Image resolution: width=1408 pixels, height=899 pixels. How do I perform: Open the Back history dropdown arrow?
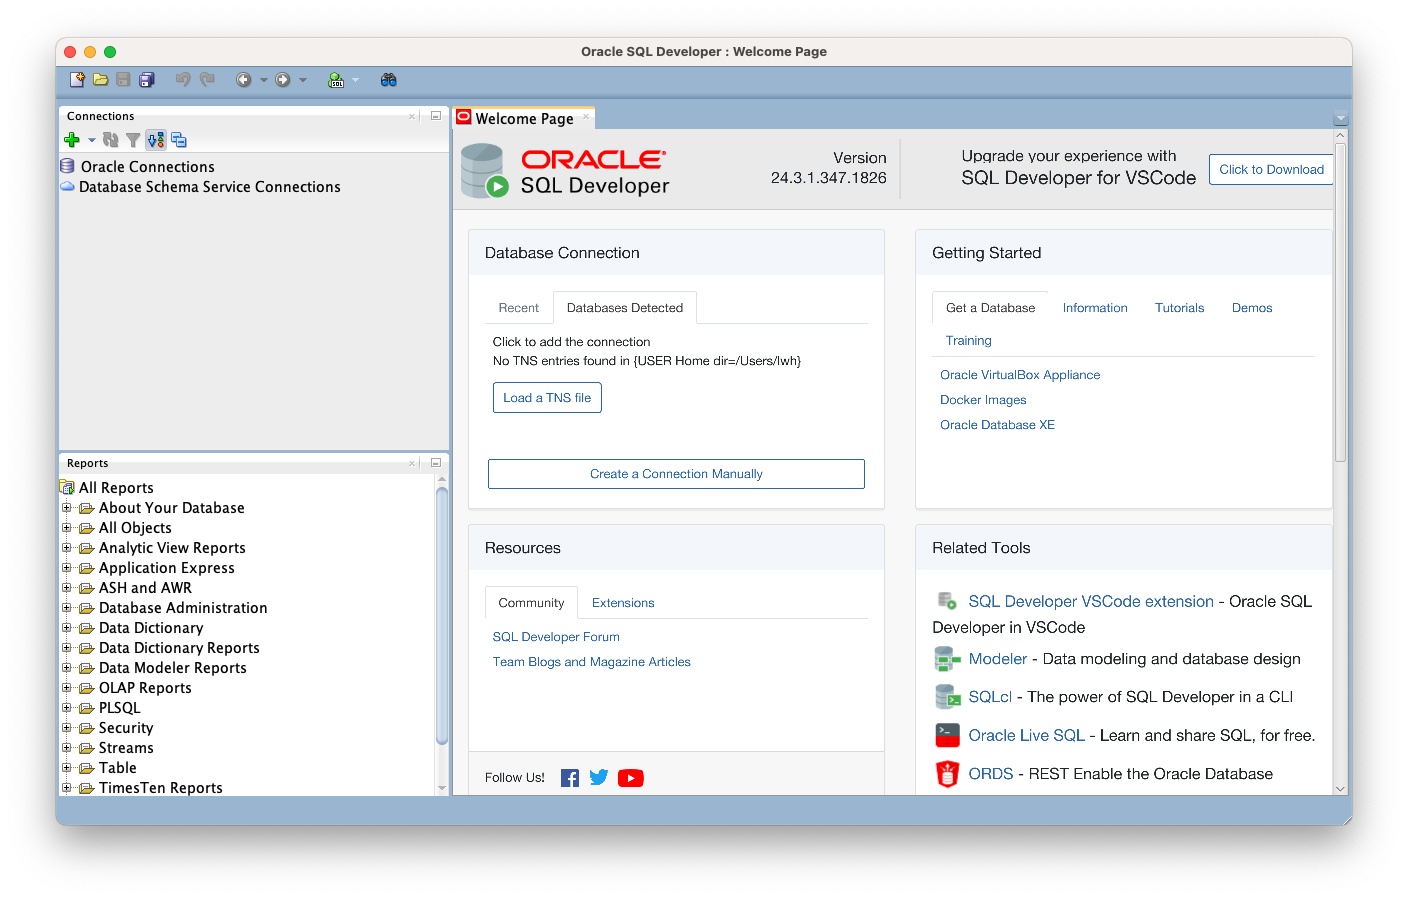[x=264, y=80]
